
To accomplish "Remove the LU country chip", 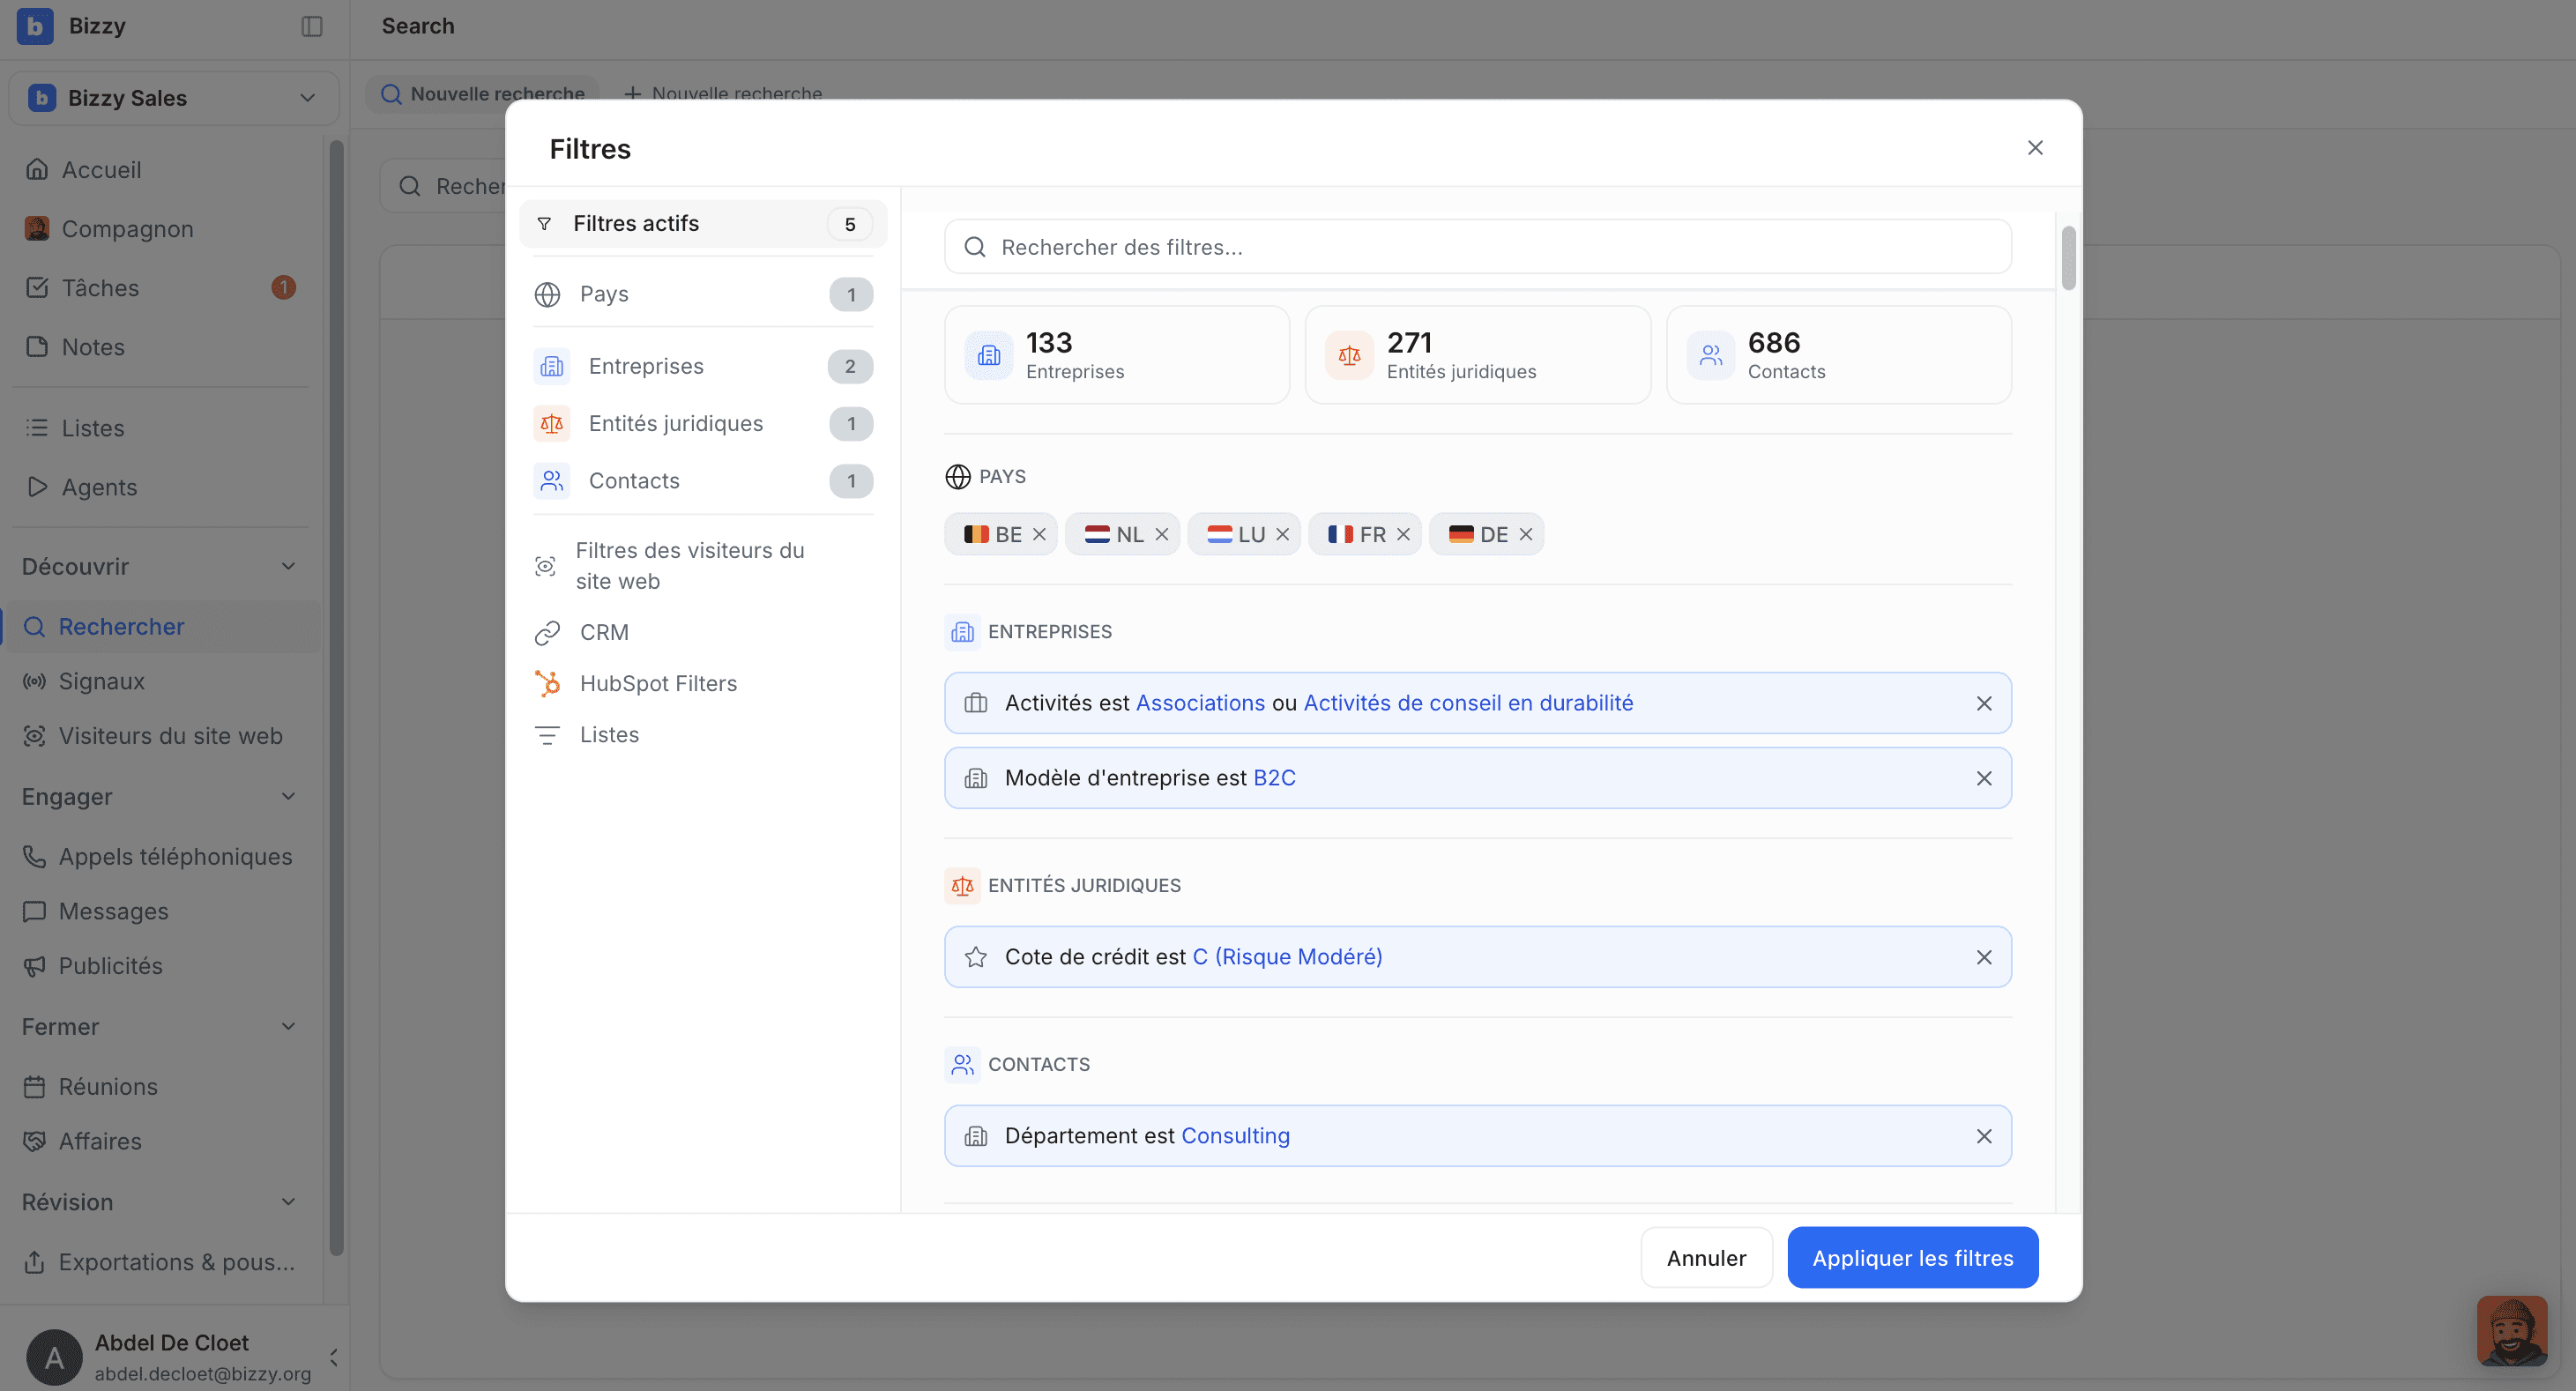I will pyautogui.click(x=1283, y=535).
